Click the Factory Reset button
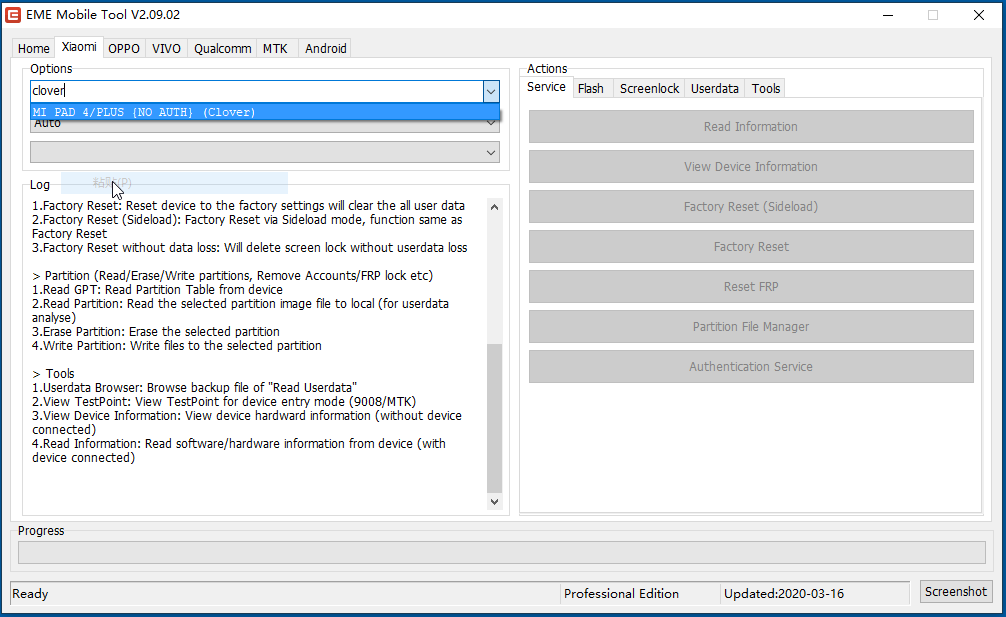 click(x=751, y=247)
